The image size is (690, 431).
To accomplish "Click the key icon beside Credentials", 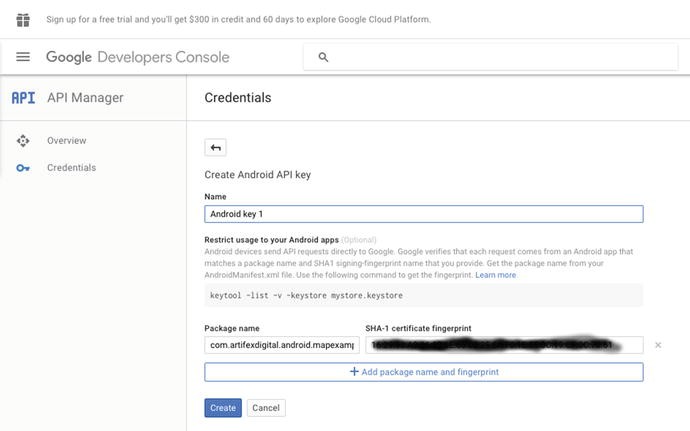I will pos(23,168).
